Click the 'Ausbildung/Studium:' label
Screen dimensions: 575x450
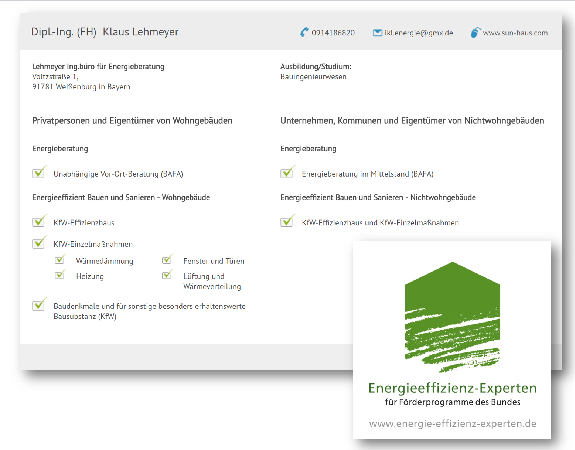316,66
